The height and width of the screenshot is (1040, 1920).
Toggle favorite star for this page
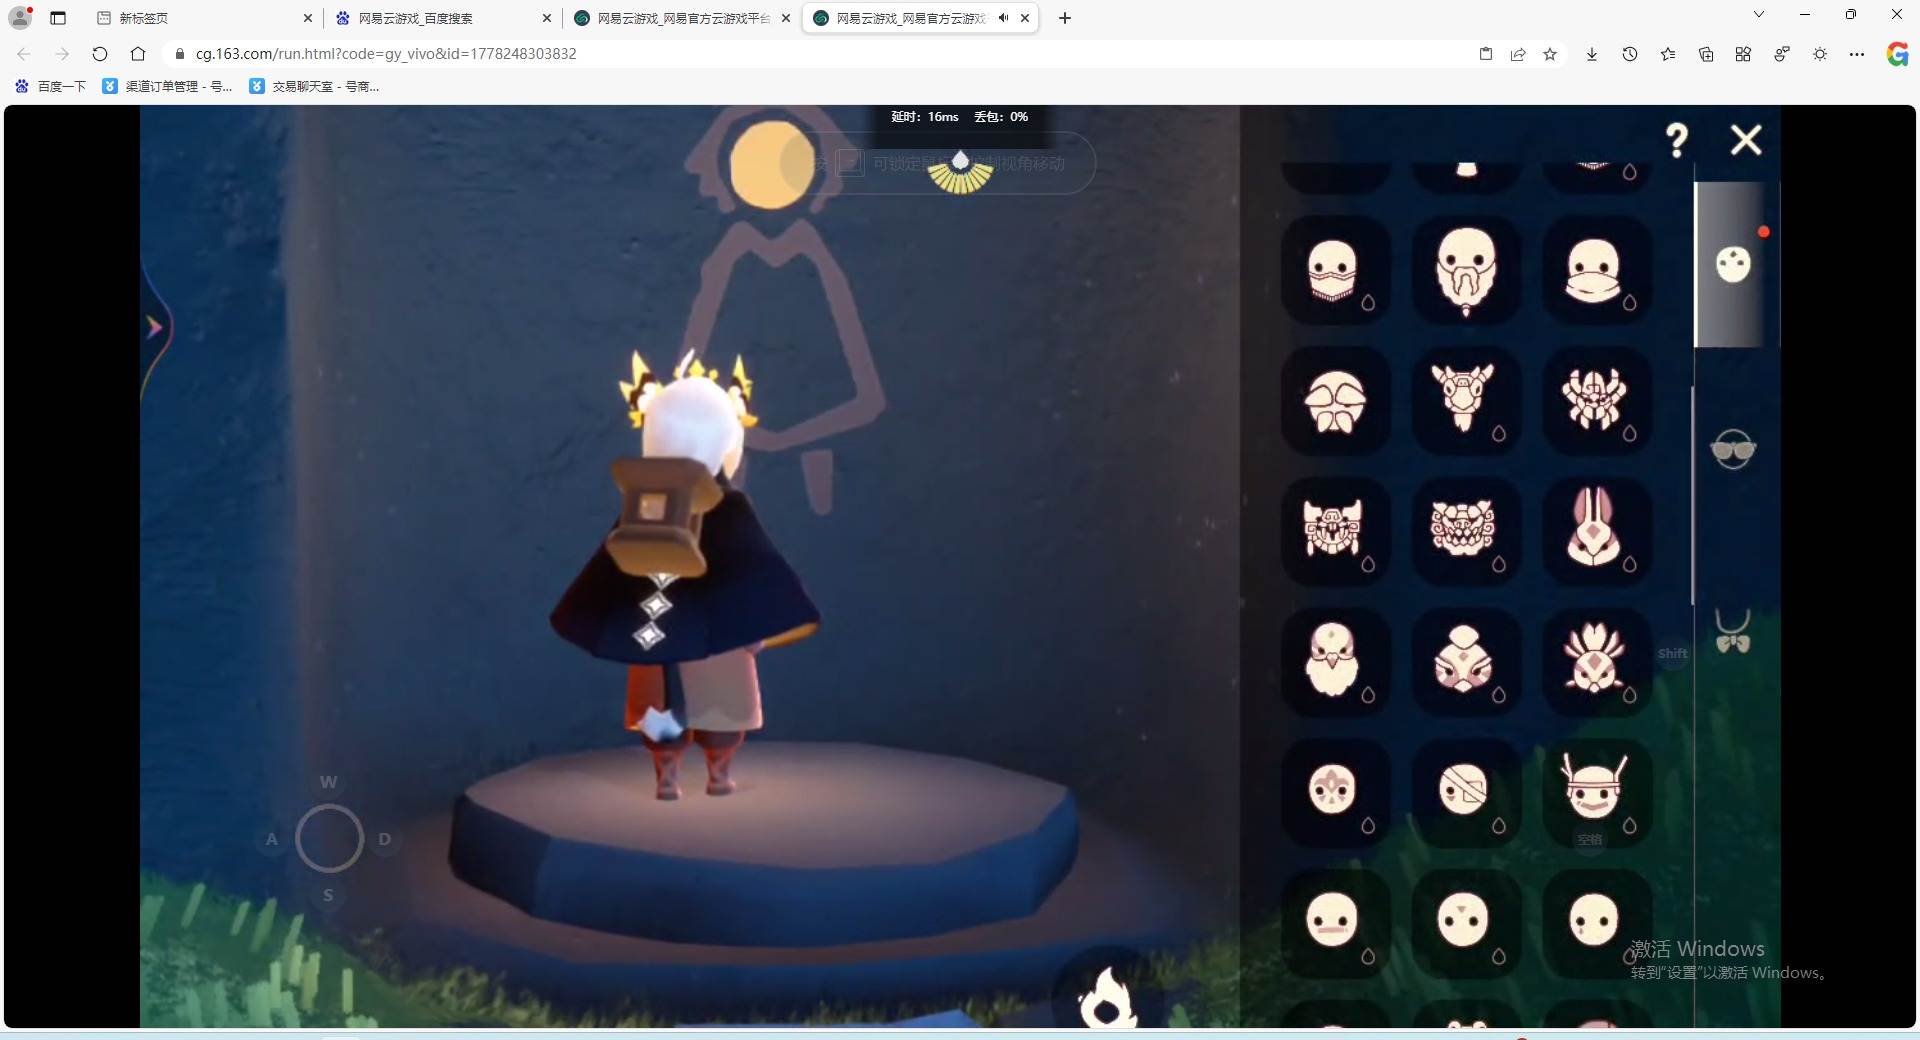coord(1550,54)
